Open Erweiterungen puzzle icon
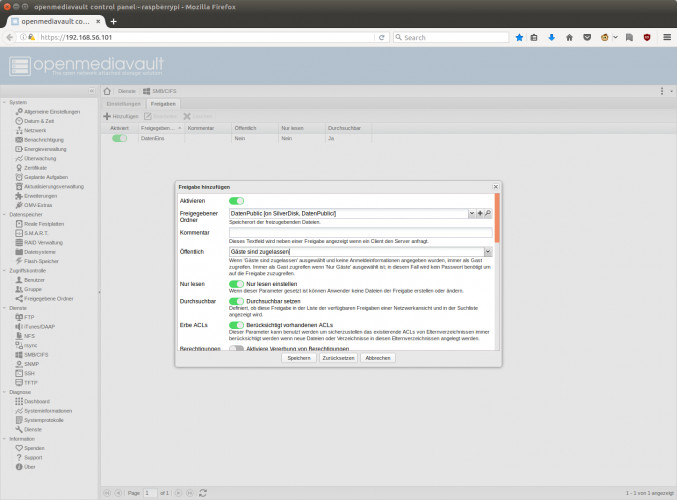The height and width of the screenshot is (500, 677). coord(19,196)
